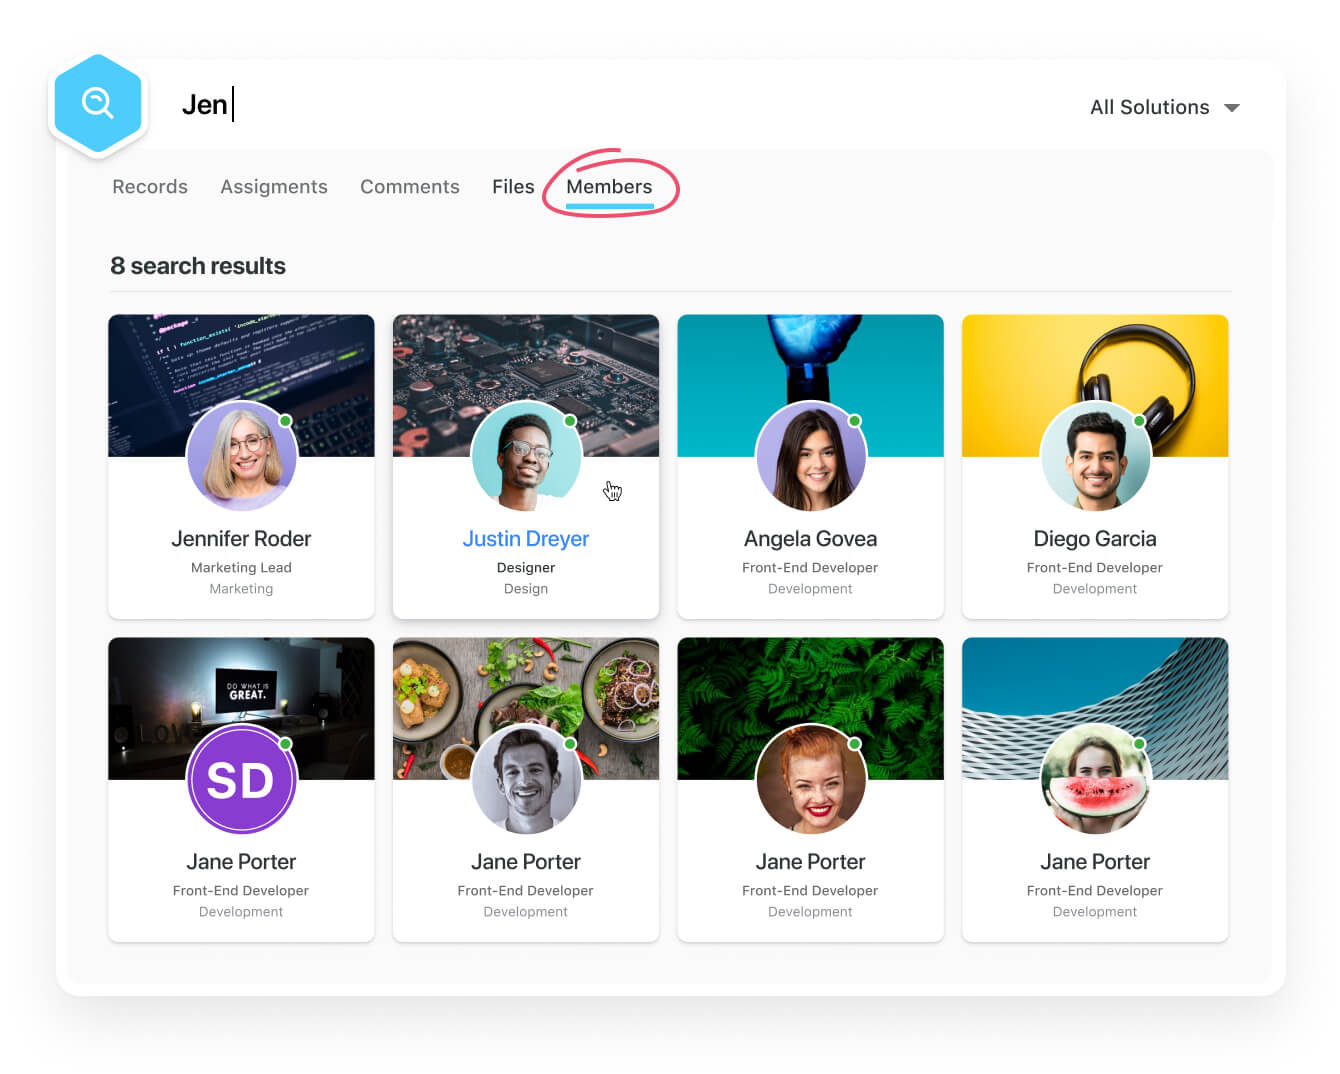This screenshot has height=1074, width=1340.
Task: Select Angela Govea's profile avatar
Action: click(811, 456)
